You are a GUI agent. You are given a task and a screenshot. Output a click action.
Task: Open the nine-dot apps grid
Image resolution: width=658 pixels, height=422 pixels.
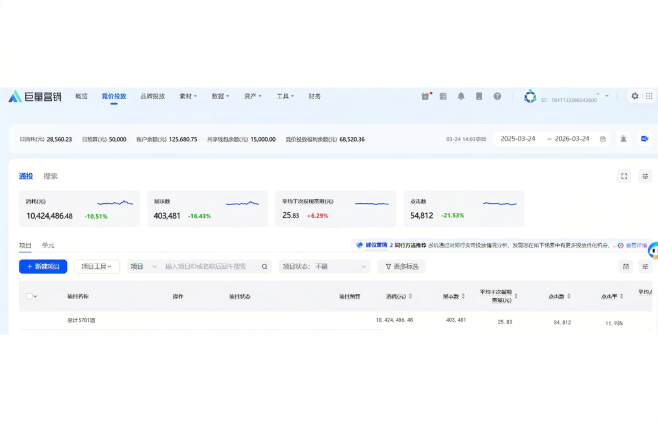[x=649, y=96]
